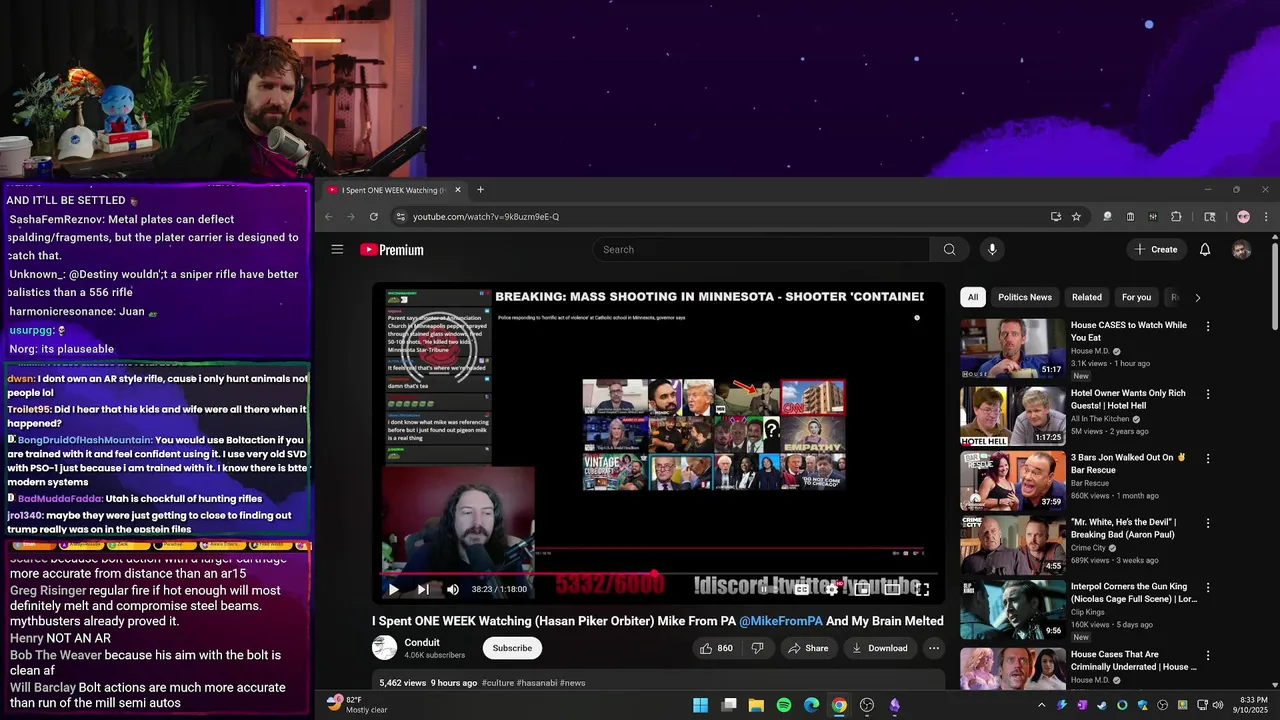Screen dimensions: 1280x720
Task: Create a new upload via the Create button
Action: (x=1157, y=249)
